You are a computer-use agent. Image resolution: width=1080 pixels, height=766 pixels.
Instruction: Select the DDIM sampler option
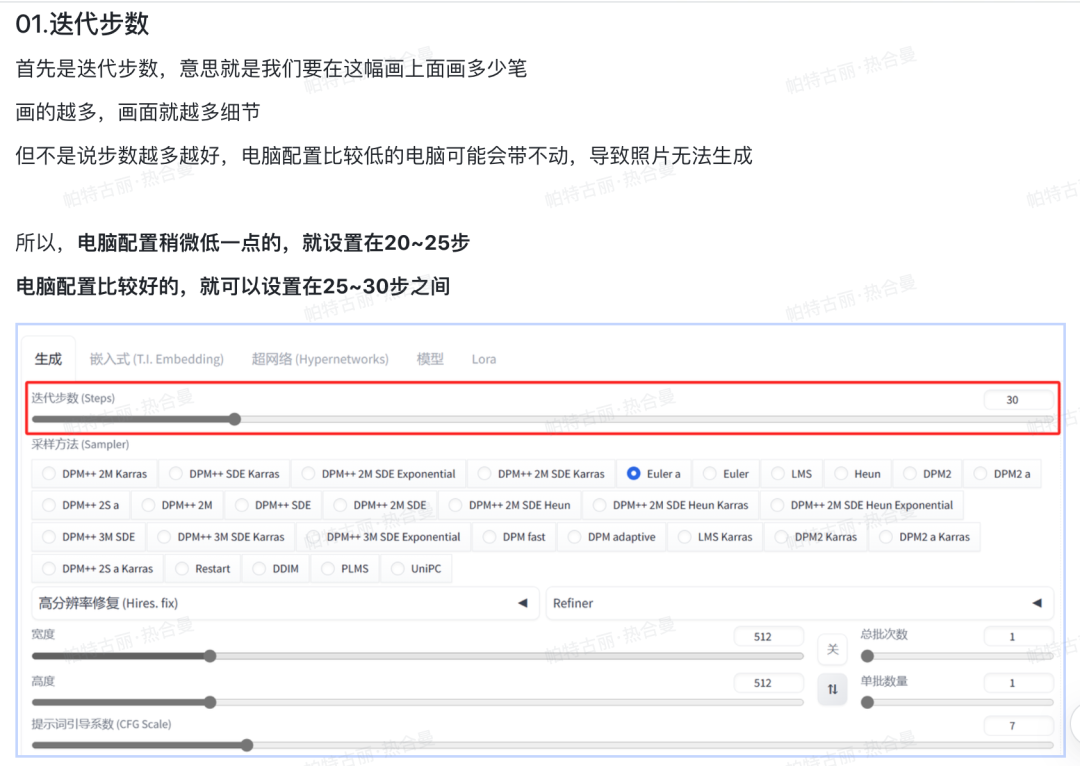point(276,568)
